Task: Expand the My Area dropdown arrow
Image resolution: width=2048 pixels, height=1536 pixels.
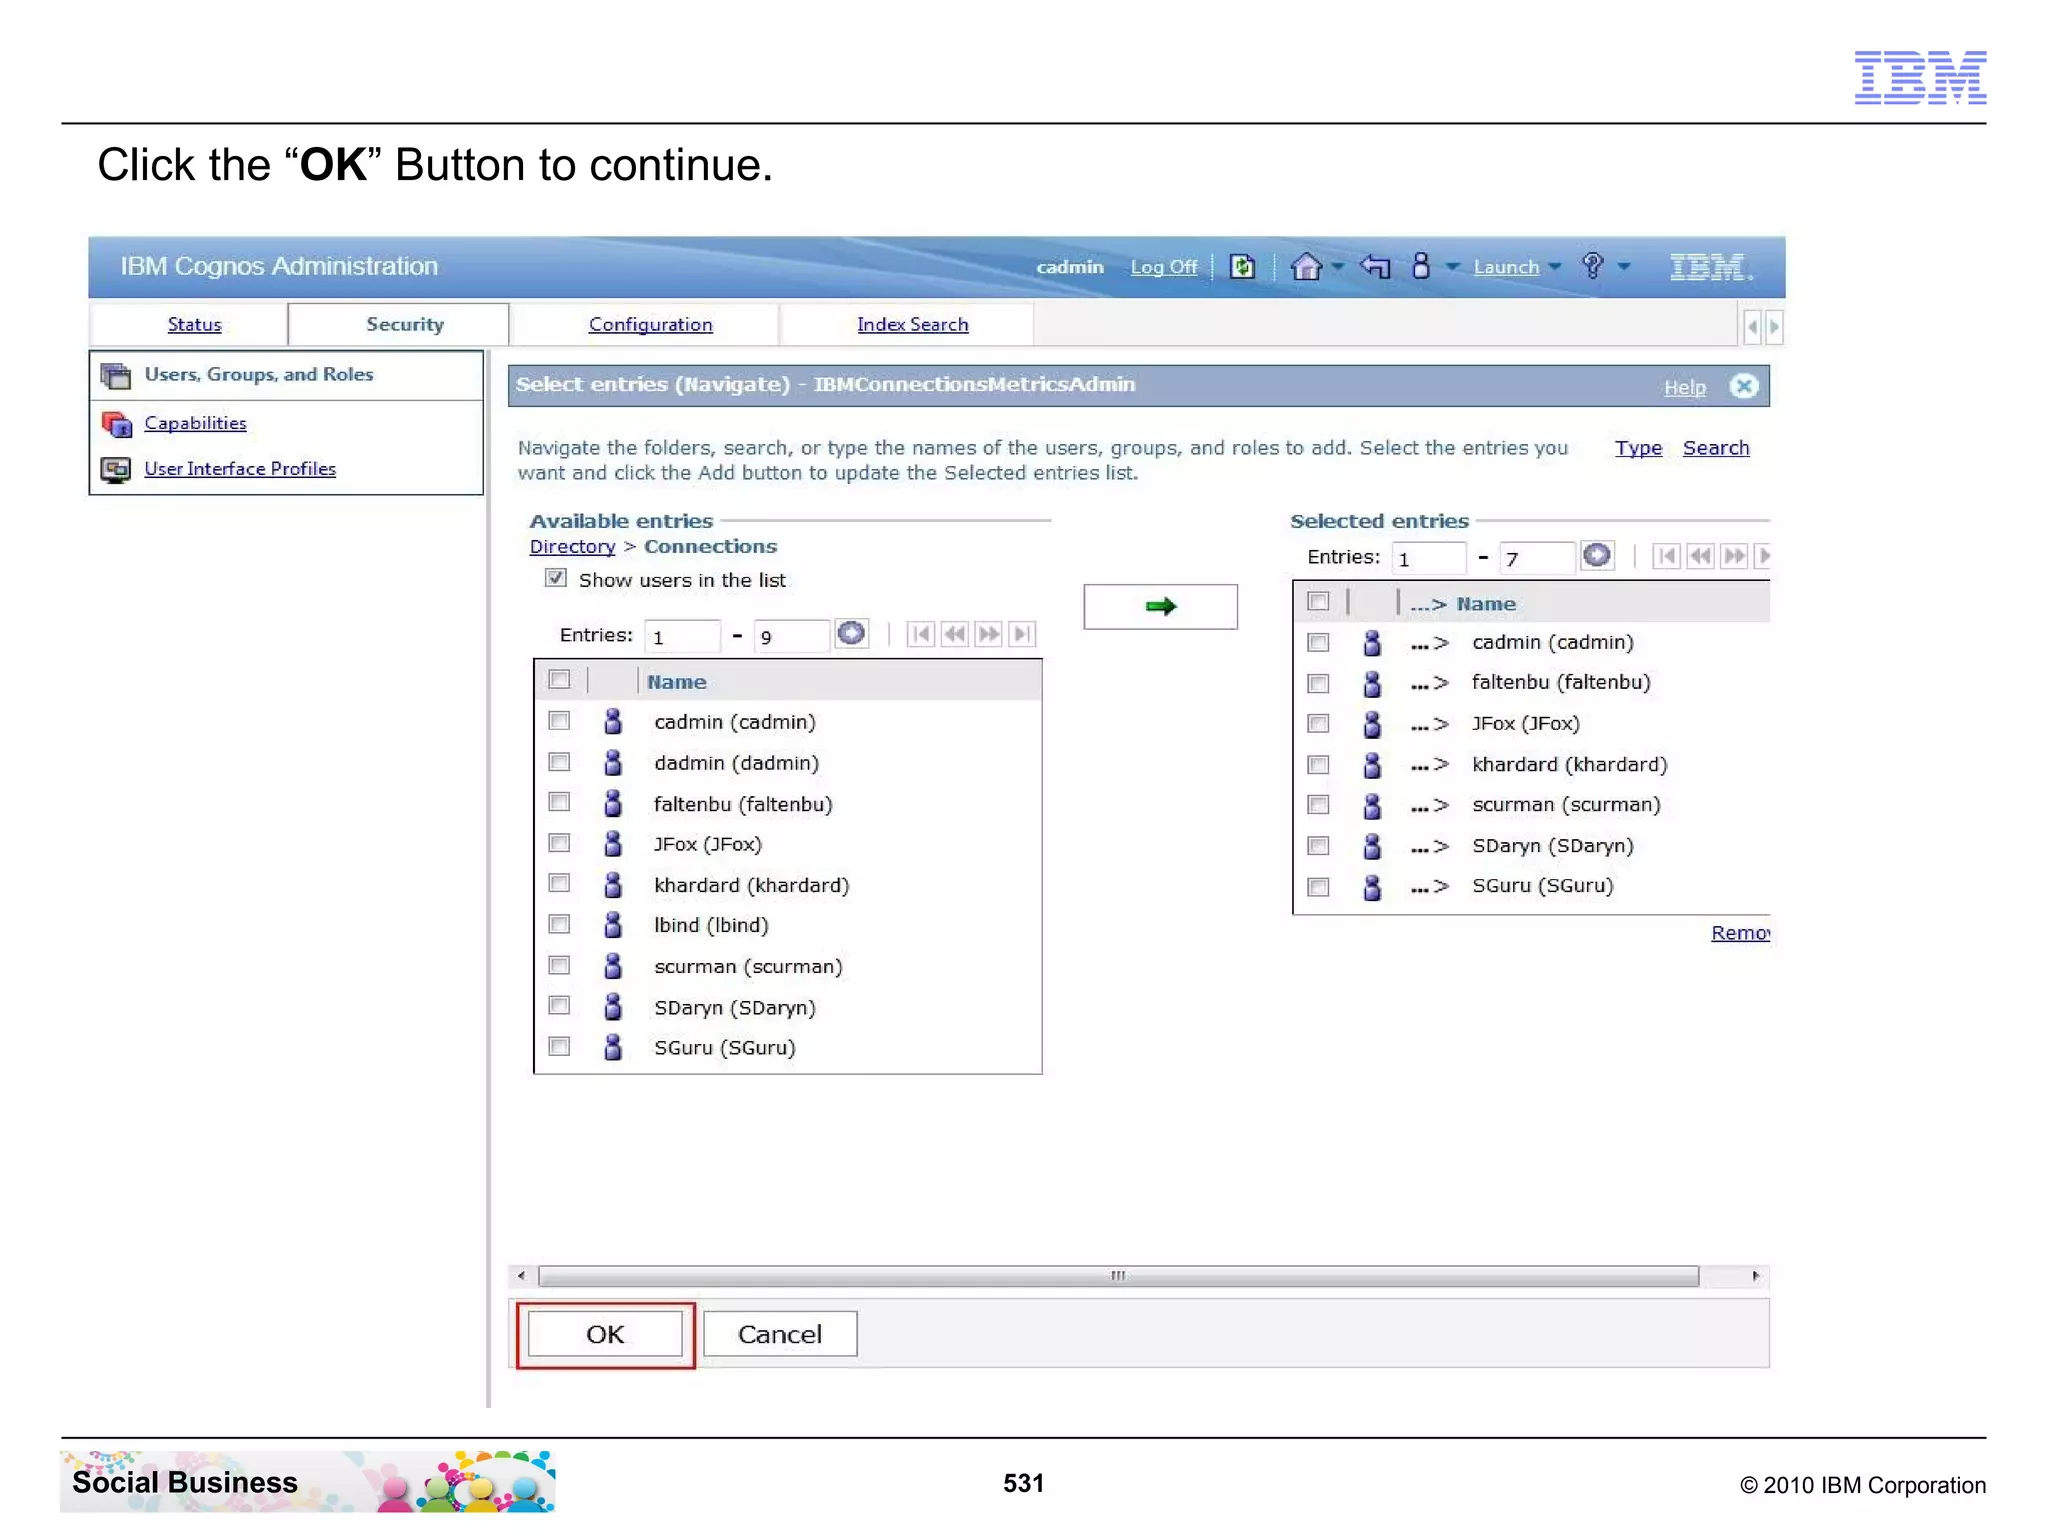Action: click(x=1452, y=267)
